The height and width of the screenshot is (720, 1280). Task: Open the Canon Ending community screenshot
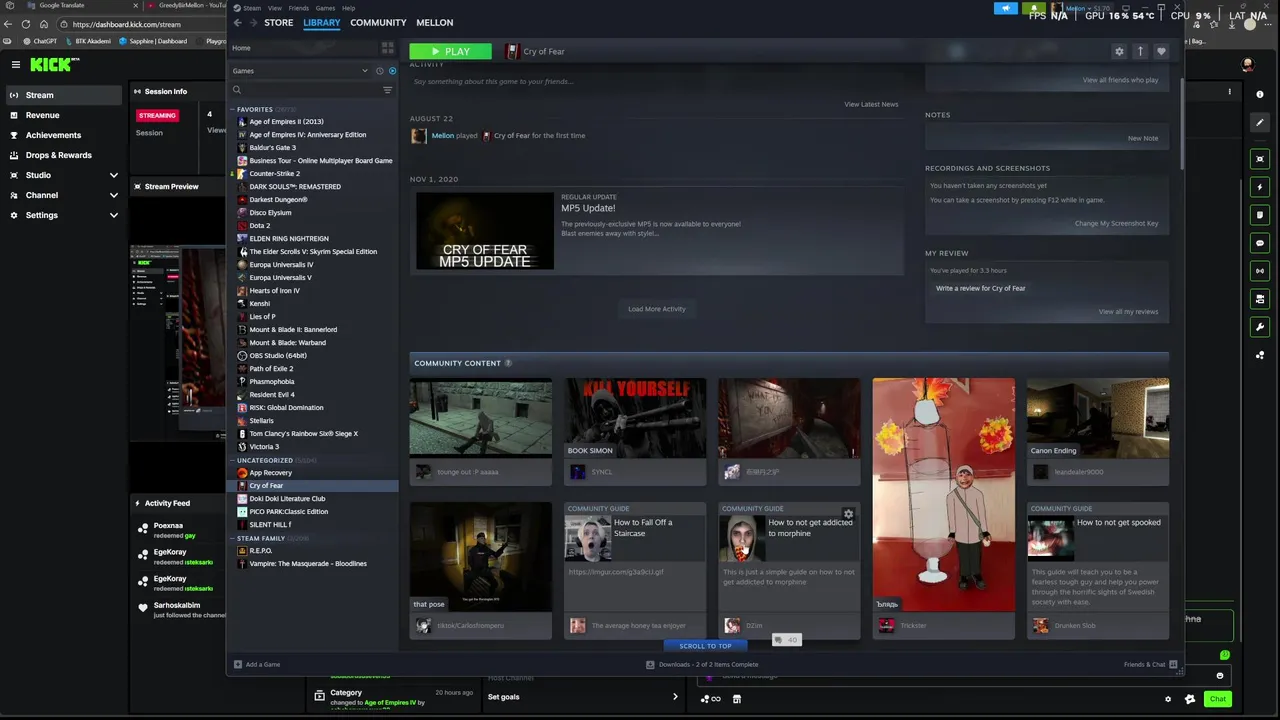(x=1098, y=418)
